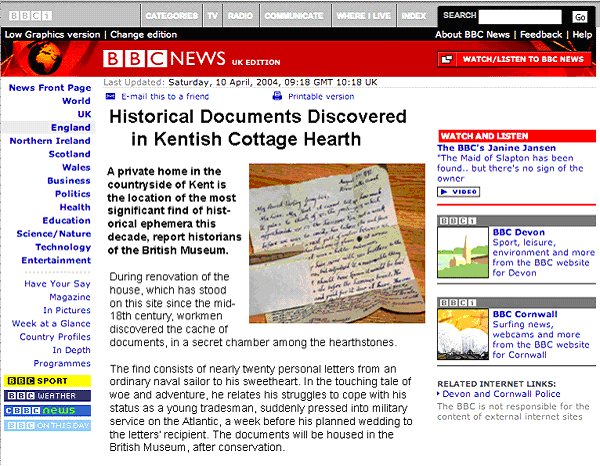Open Have Your Say
Image resolution: width=600 pixels, height=466 pixels.
(x=57, y=284)
